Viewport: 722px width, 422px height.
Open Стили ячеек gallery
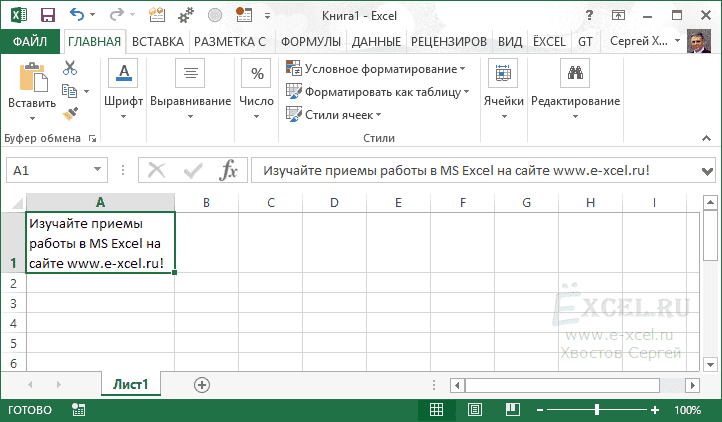click(333, 114)
